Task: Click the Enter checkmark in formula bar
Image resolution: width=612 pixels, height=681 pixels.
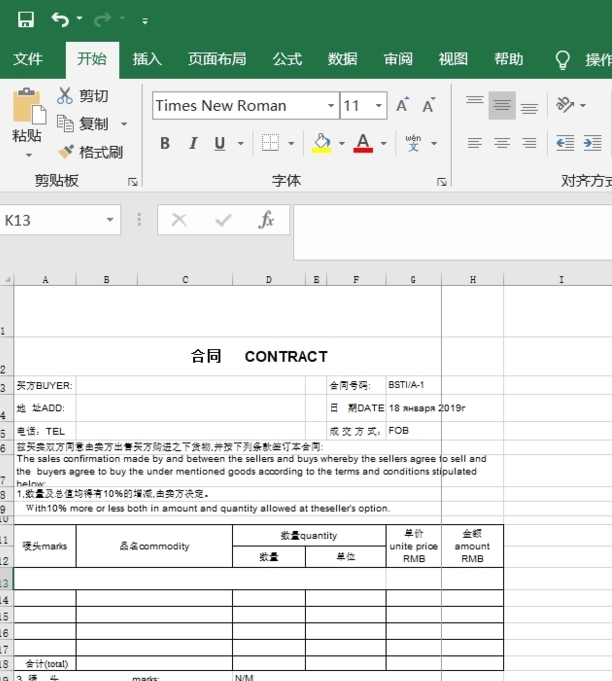Action: (x=223, y=220)
